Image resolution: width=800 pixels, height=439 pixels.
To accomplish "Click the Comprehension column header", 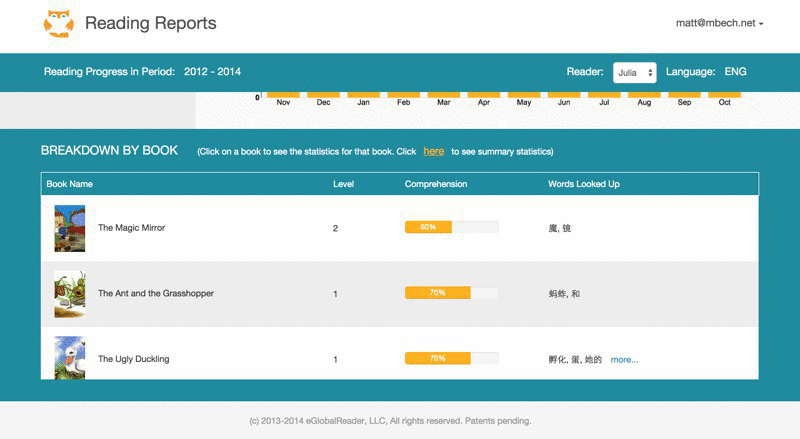I will pyautogui.click(x=435, y=184).
